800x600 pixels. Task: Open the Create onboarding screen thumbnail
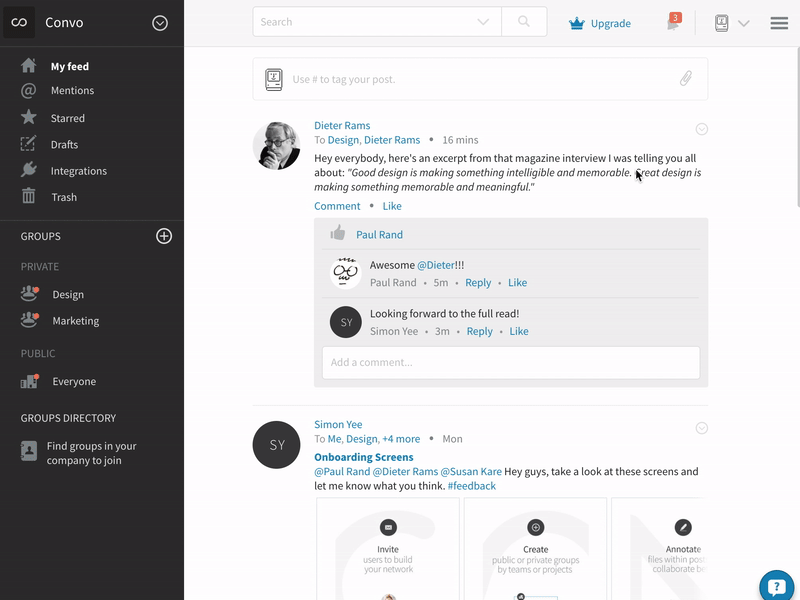(x=535, y=549)
